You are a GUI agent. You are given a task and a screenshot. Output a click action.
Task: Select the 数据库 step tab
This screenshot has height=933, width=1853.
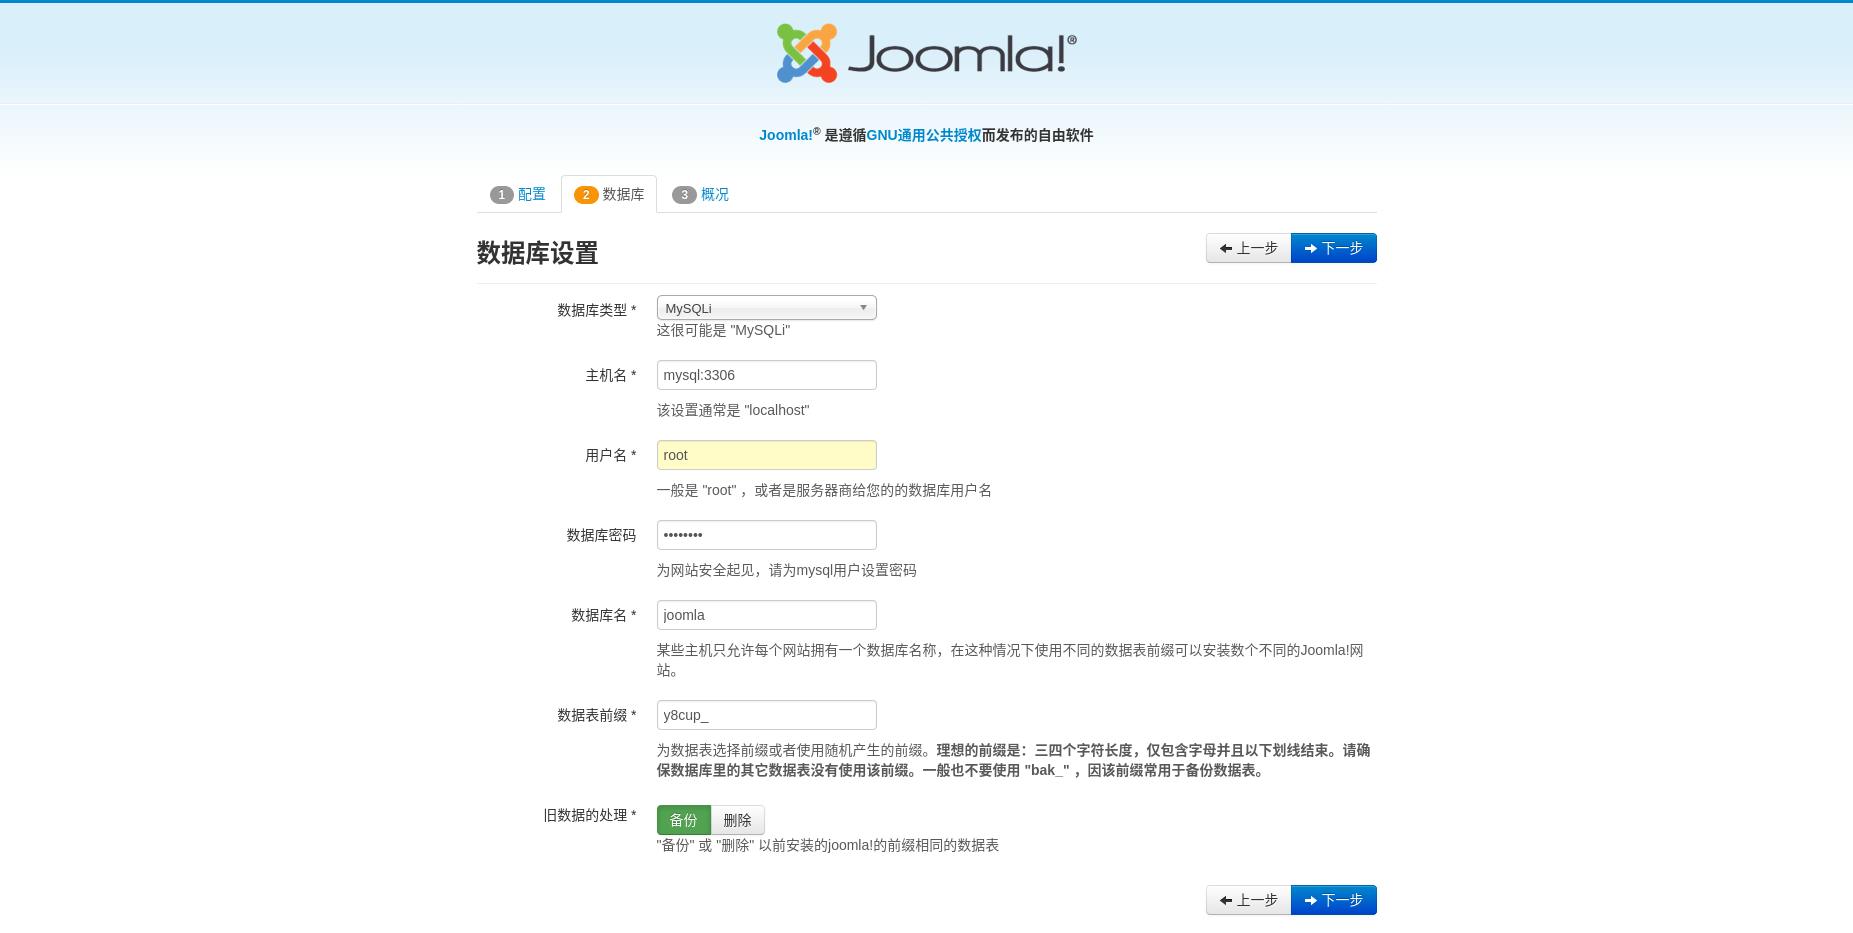[x=609, y=194]
